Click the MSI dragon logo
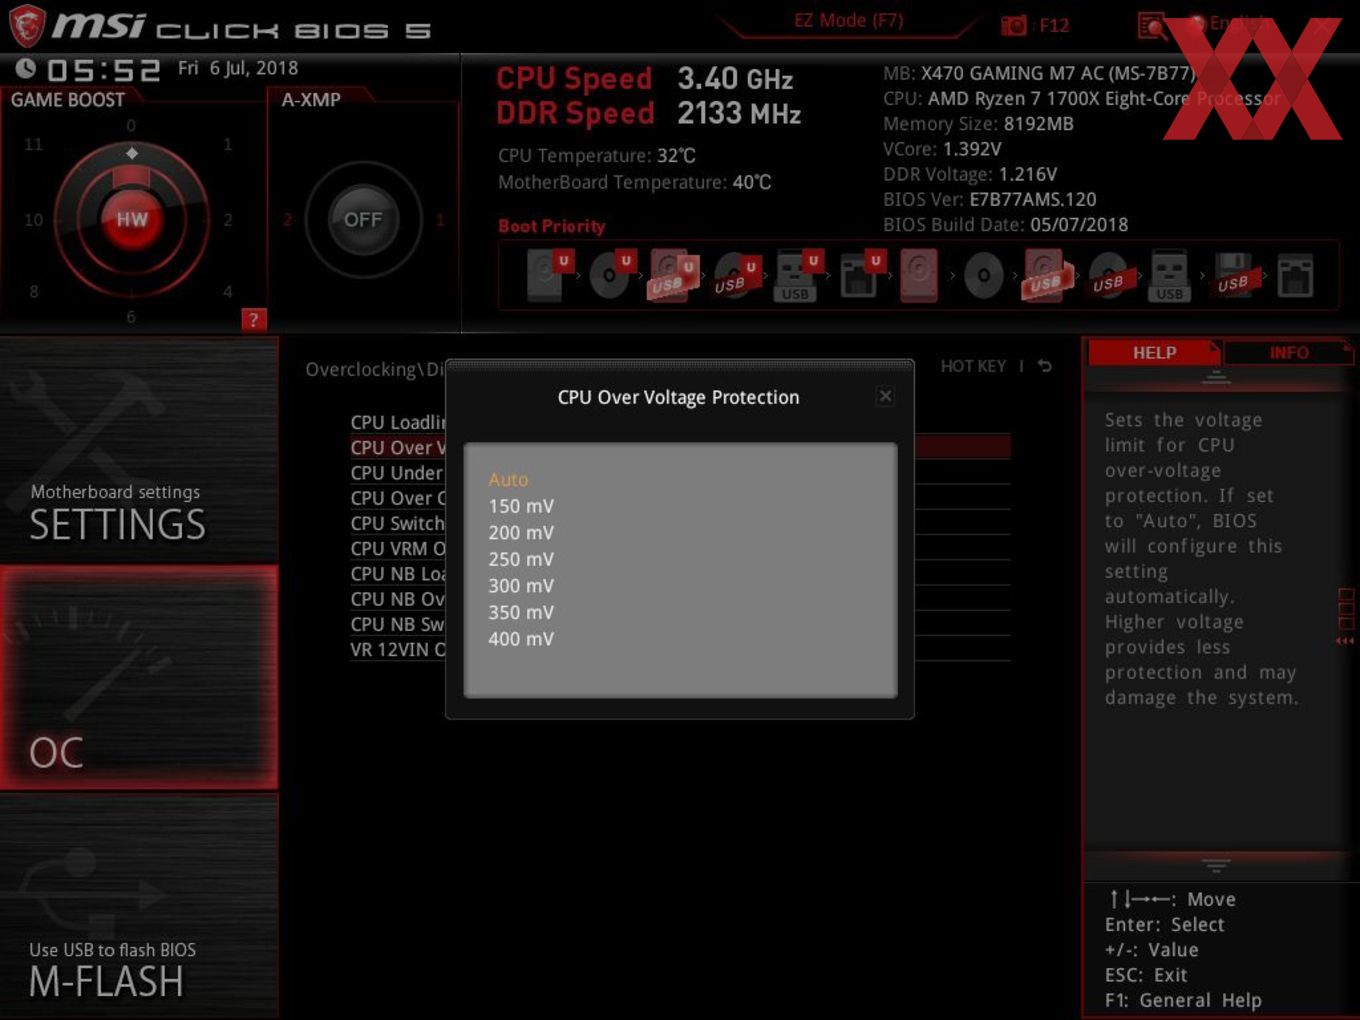Screen dimensions: 1360x1020 point(27,26)
